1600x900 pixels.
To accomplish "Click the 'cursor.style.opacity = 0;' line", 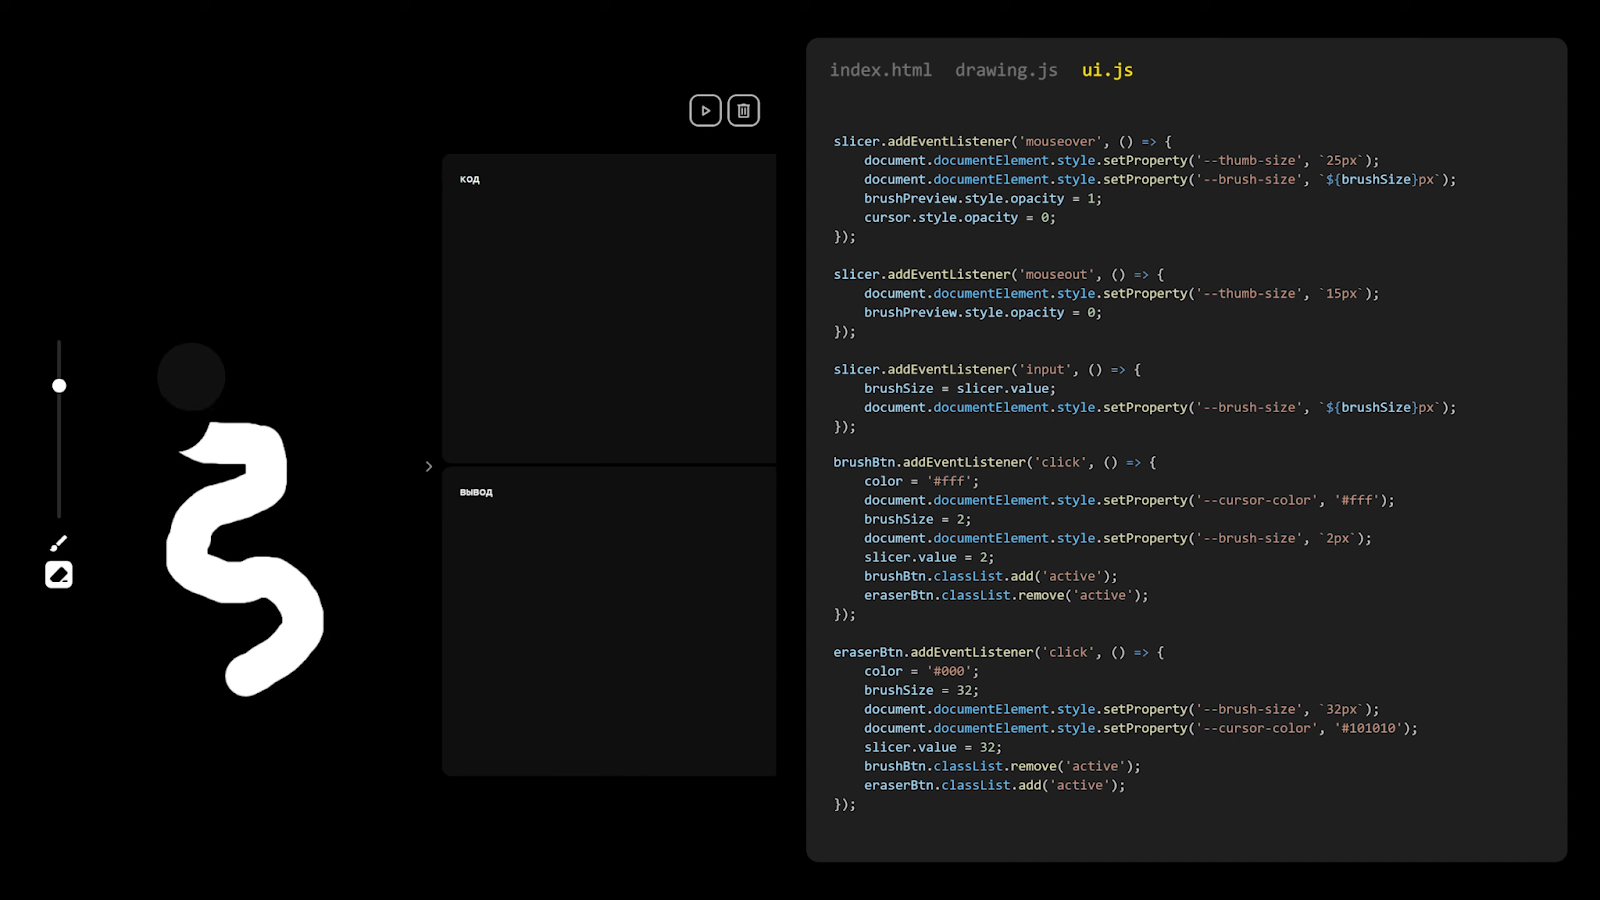I will 959,218.
